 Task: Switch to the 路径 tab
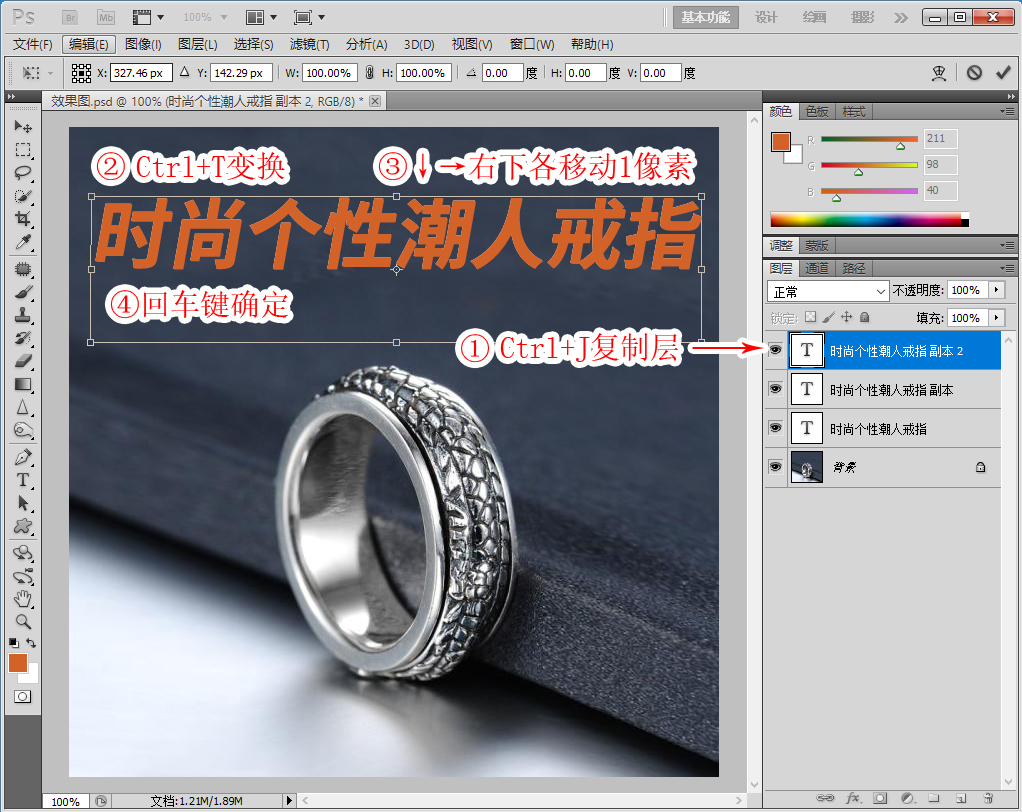pyautogui.click(x=853, y=268)
